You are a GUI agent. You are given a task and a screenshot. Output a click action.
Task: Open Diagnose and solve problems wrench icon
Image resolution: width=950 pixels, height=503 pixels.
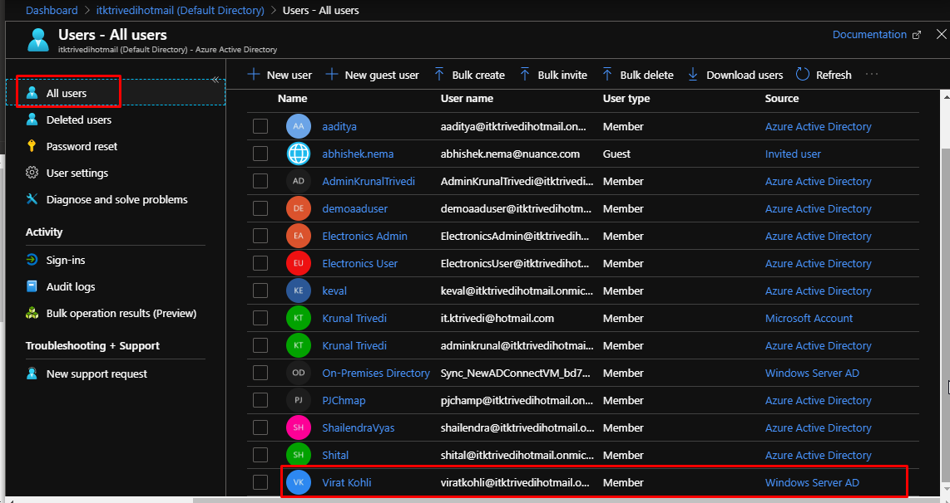(x=32, y=200)
